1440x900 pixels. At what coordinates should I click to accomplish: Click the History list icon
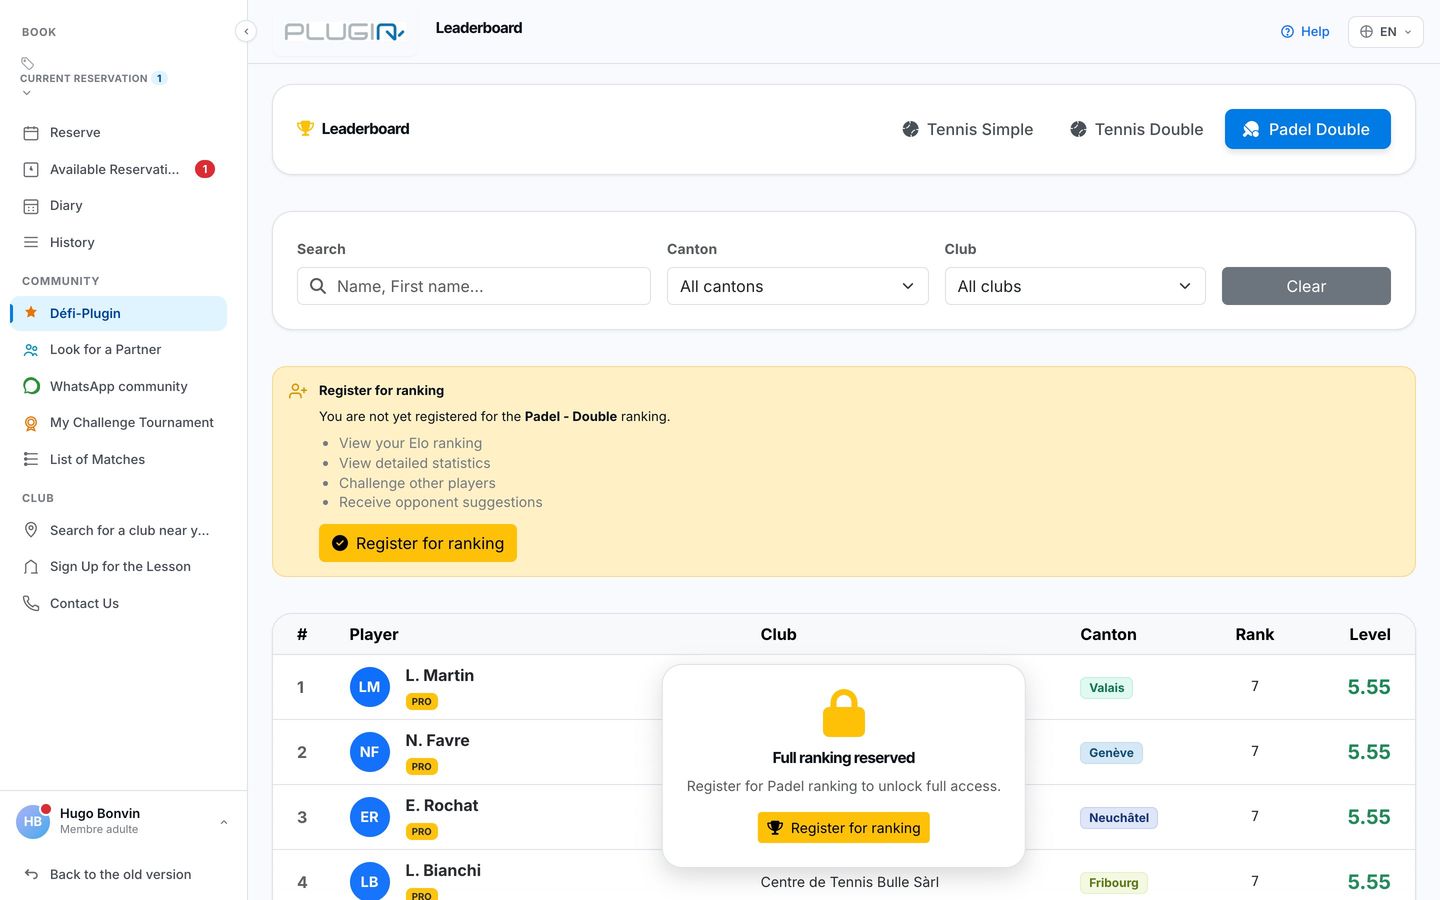pos(31,242)
